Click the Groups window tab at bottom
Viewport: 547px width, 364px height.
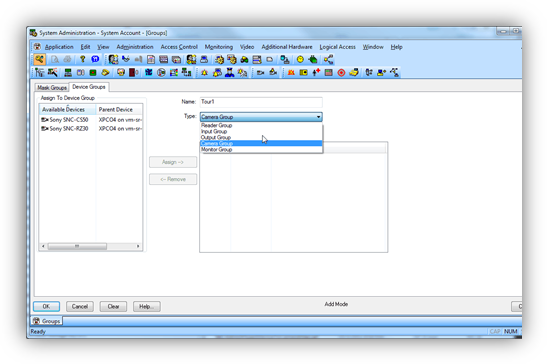click(x=46, y=321)
